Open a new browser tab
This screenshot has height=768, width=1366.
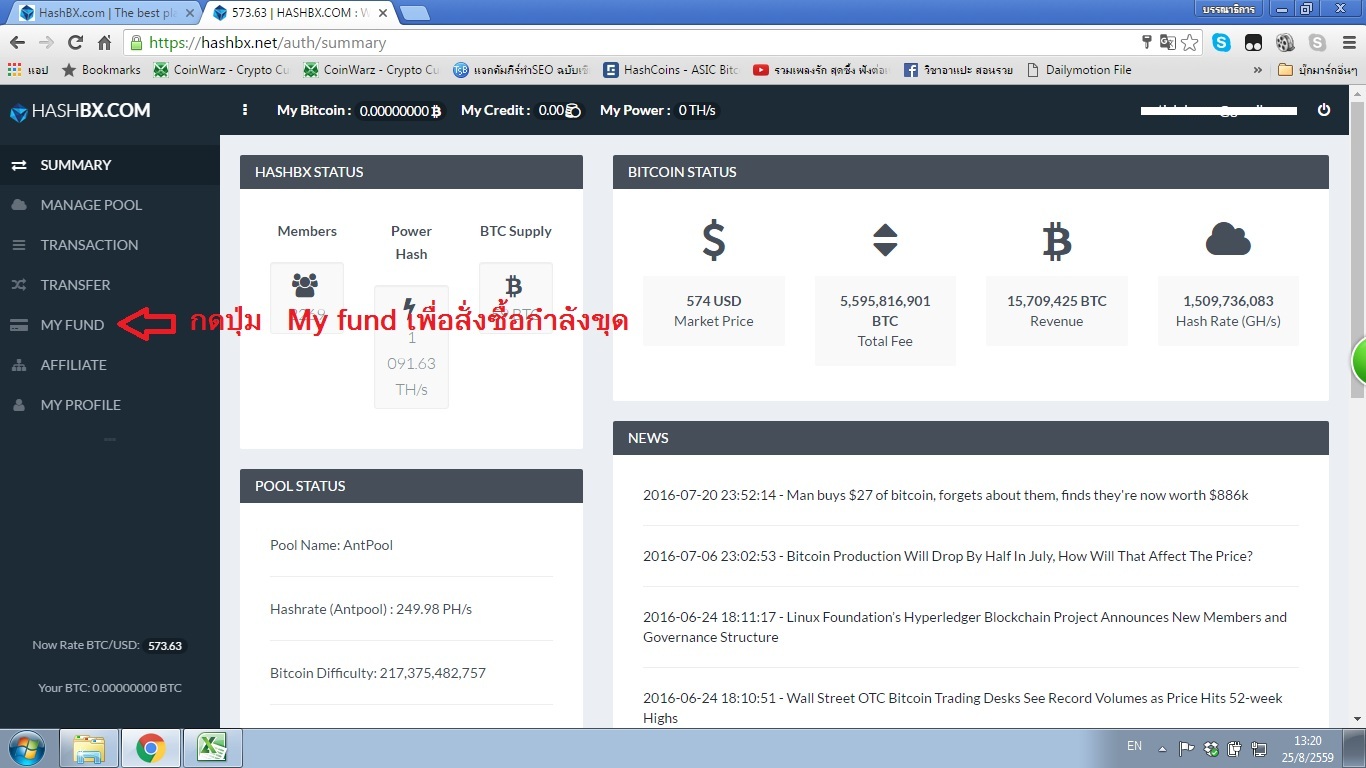click(x=415, y=13)
